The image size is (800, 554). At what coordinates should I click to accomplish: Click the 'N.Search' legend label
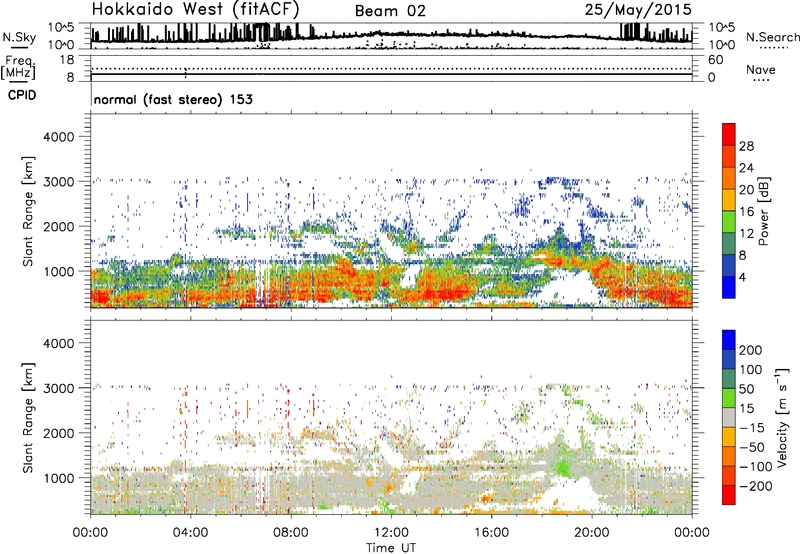click(772, 37)
